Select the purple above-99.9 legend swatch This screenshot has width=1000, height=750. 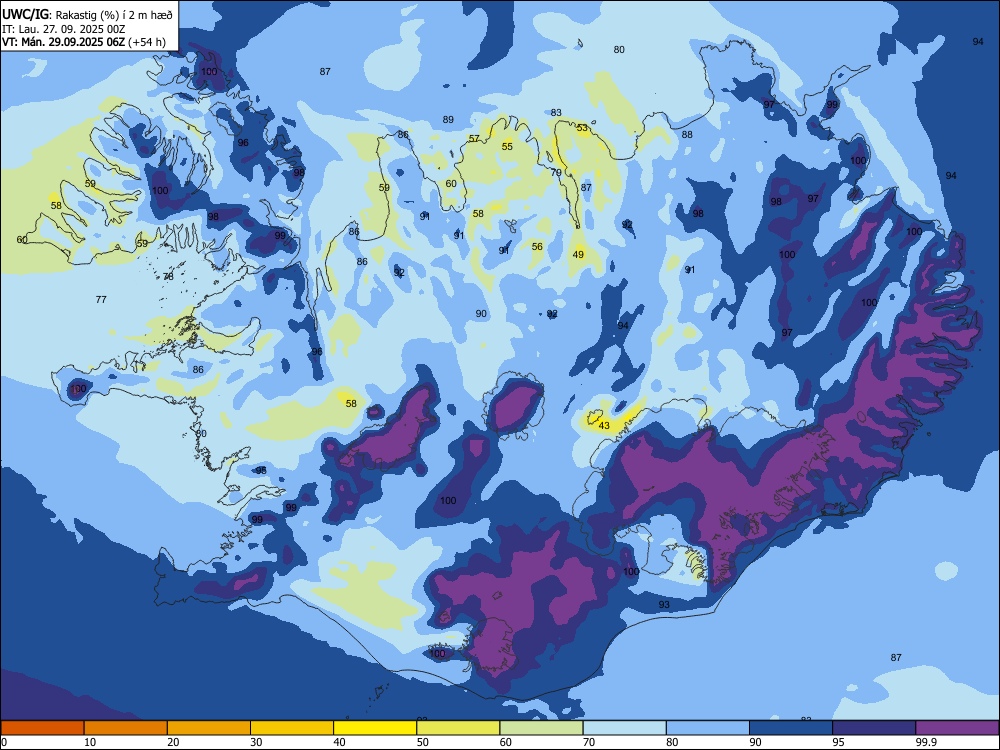coord(957,728)
